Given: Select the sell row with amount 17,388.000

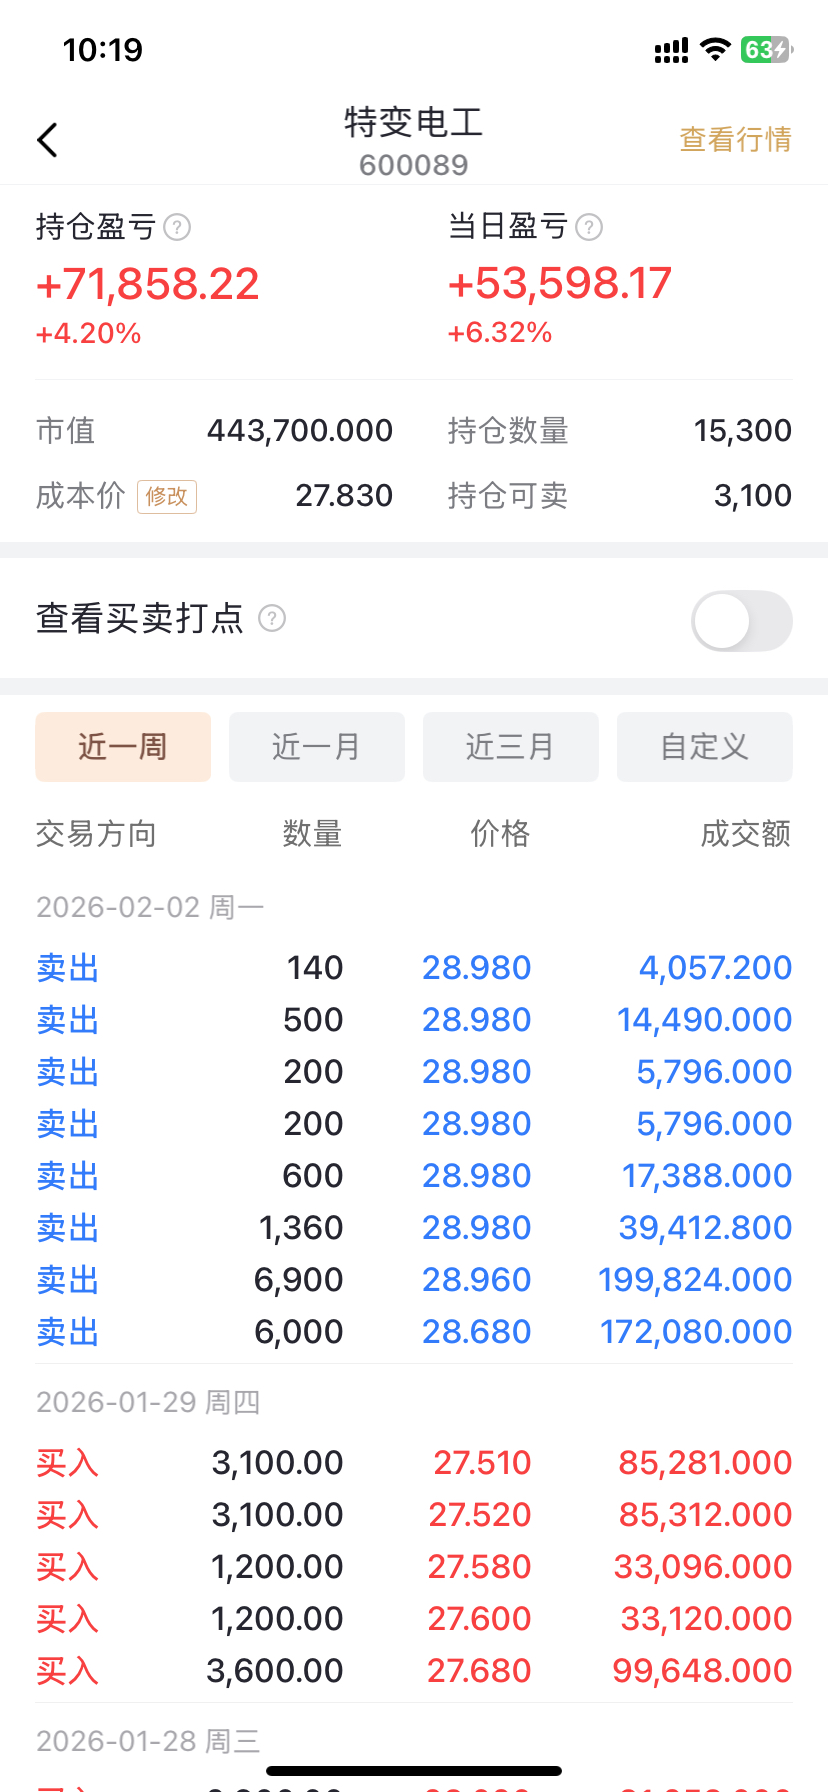Looking at the screenshot, I should coord(414,1176).
